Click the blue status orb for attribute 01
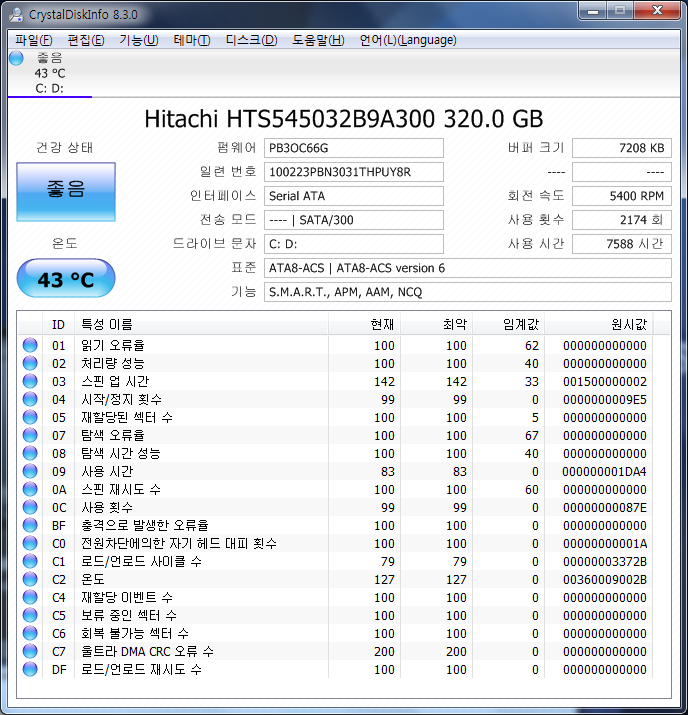Viewport: 688px width, 715px height. click(30, 346)
